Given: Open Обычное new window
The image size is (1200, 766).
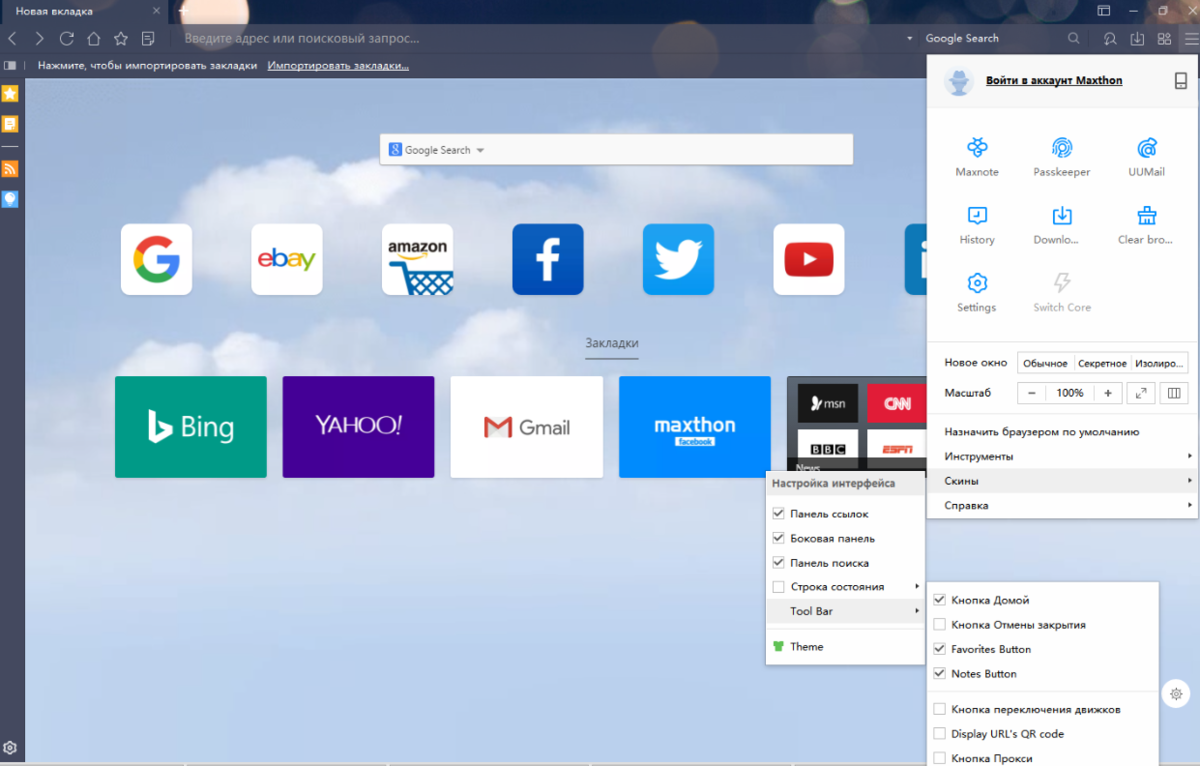Looking at the screenshot, I should (x=1045, y=363).
